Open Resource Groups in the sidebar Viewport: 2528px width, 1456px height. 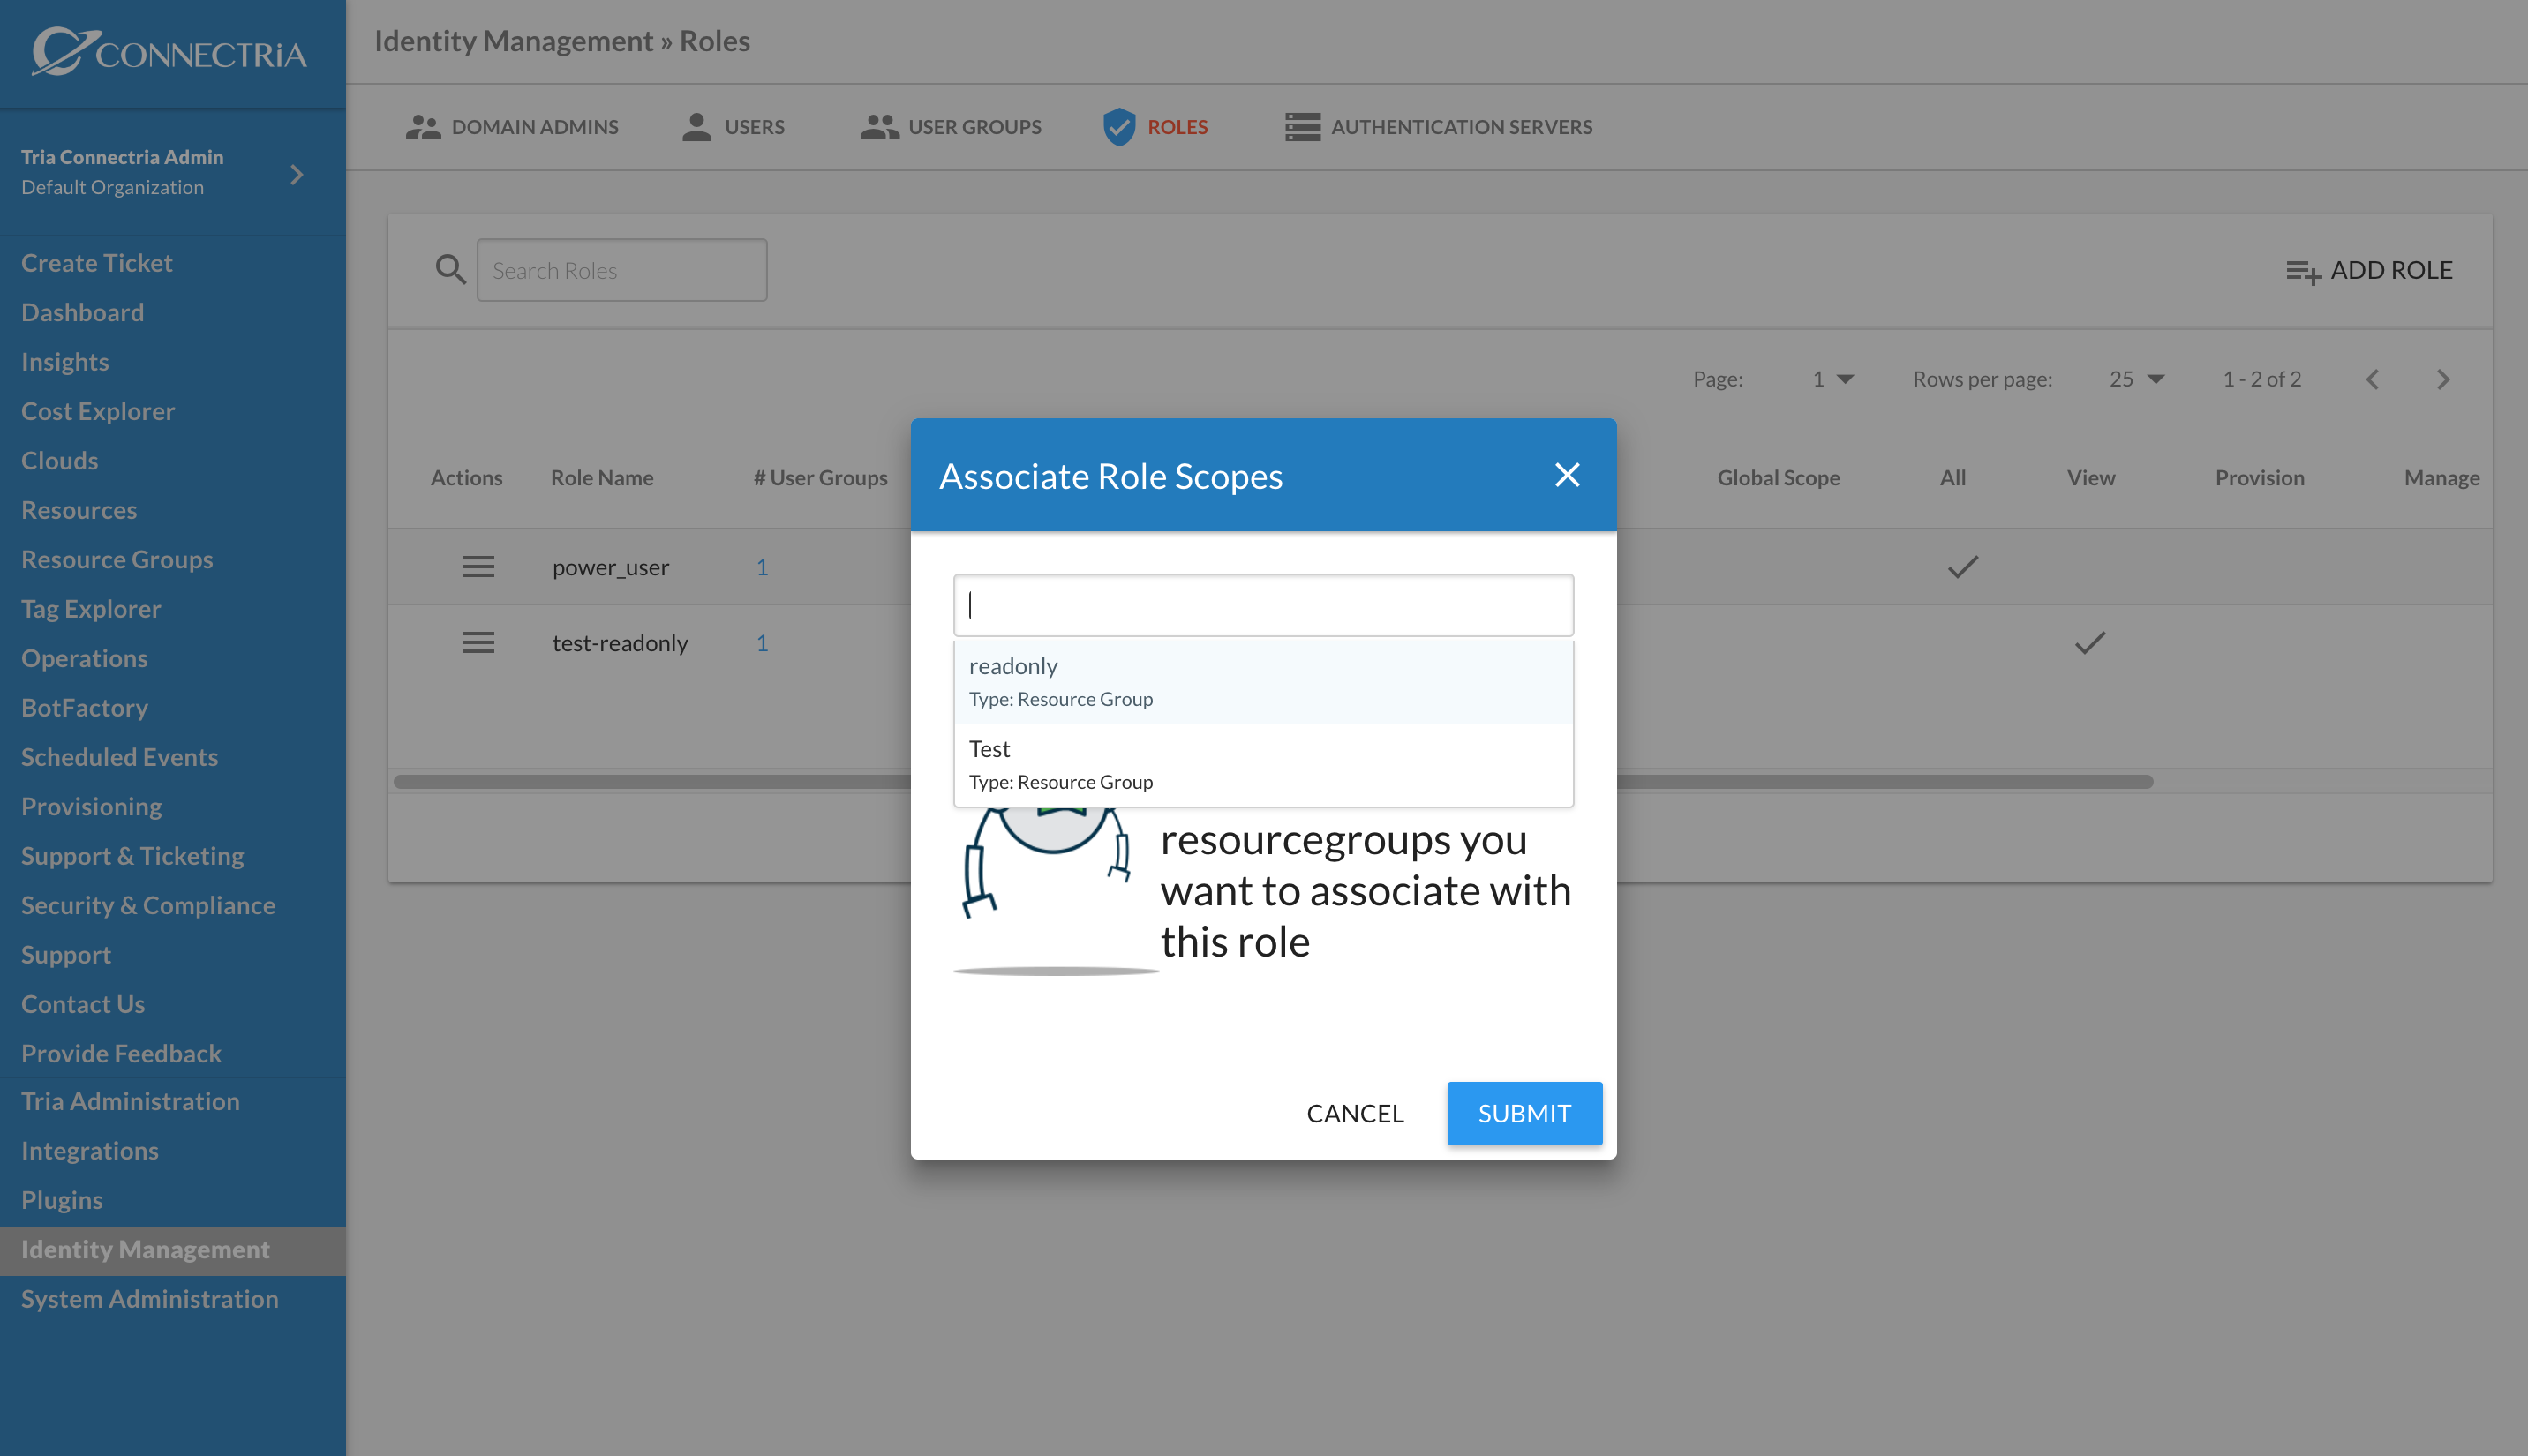117,559
